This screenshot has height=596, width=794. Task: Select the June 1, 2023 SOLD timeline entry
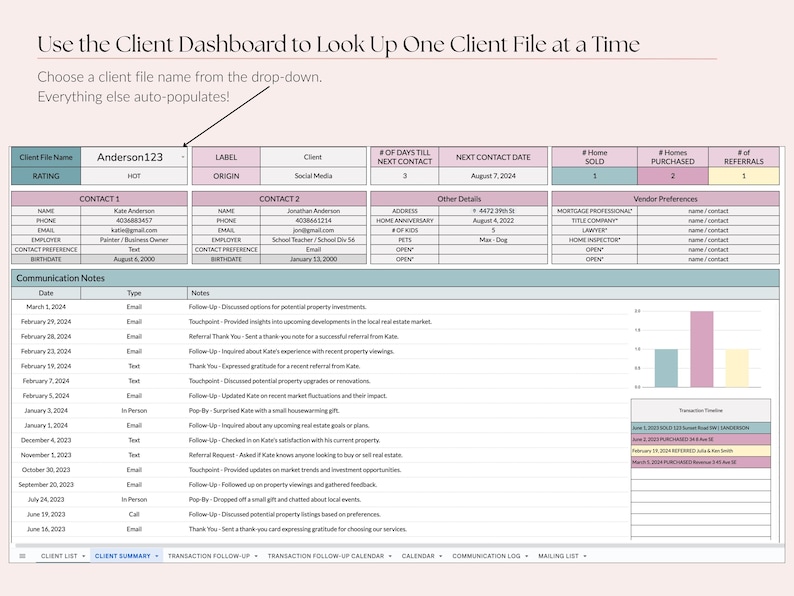pyautogui.click(x=701, y=428)
